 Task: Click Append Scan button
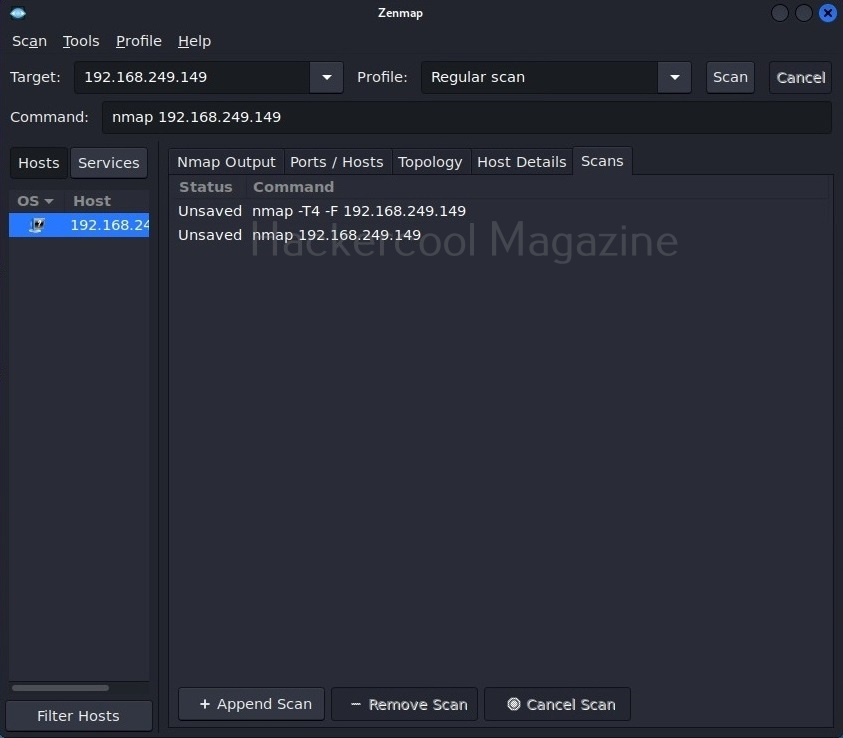(x=252, y=704)
